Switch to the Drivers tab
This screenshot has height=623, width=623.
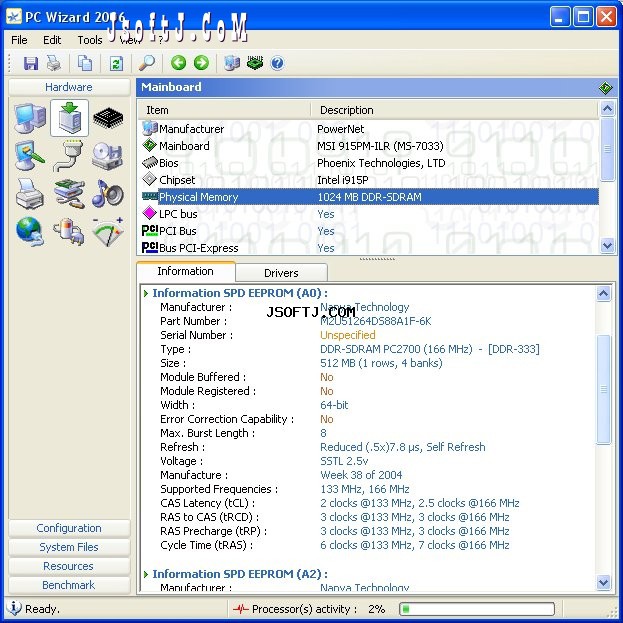[x=281, y=273]
